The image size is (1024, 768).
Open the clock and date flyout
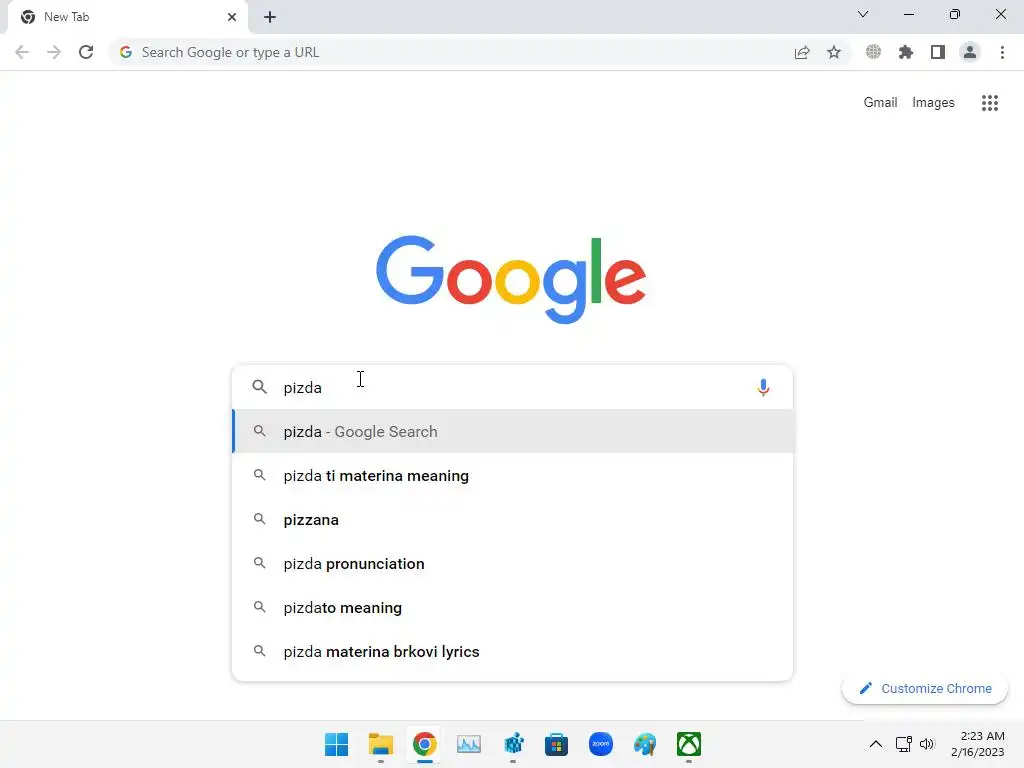(x=977, y=744)
